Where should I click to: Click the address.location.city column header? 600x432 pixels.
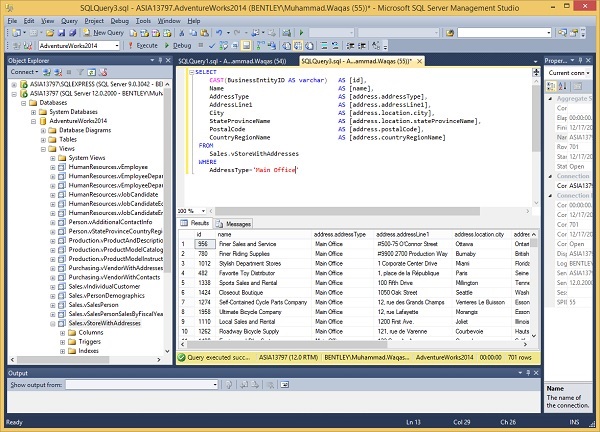(480, 233)
